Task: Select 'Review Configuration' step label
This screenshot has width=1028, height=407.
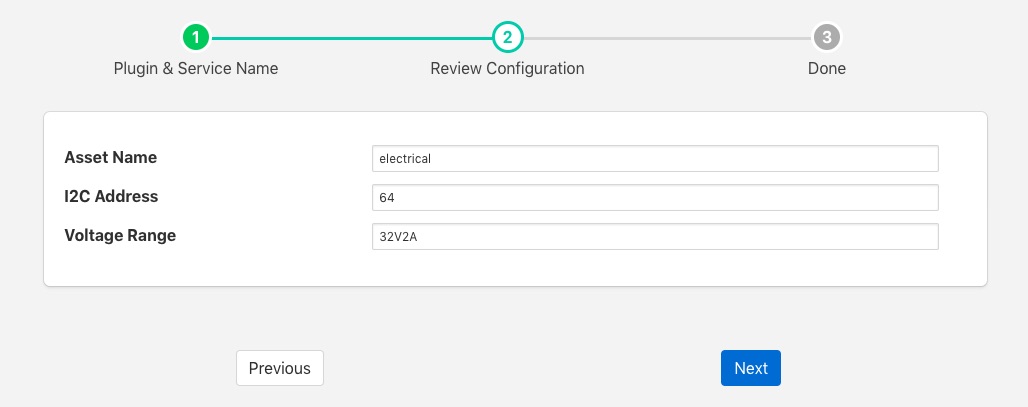Action: tap(507, 69)
